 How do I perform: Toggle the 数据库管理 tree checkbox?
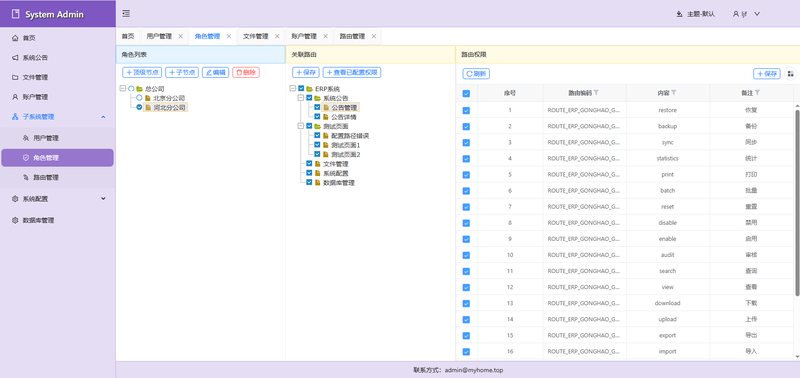pyautogui.click(x=309, y=182)
